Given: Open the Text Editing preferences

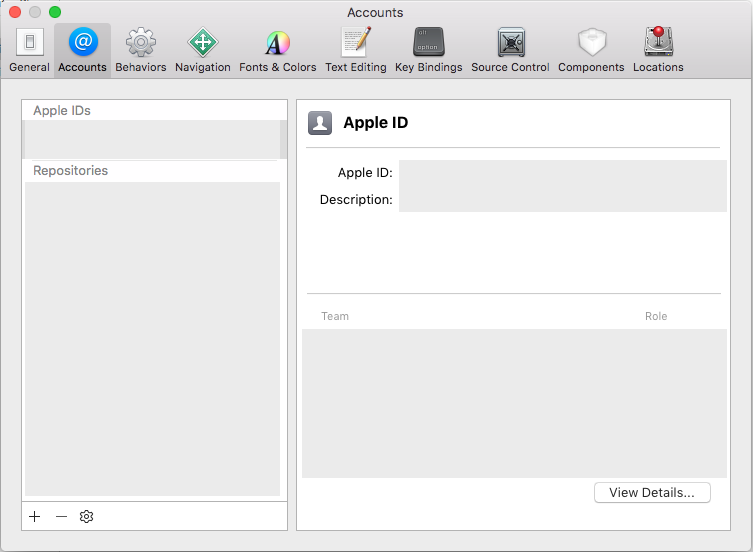Looking at the screenshot, I should [x=355, y=50].
